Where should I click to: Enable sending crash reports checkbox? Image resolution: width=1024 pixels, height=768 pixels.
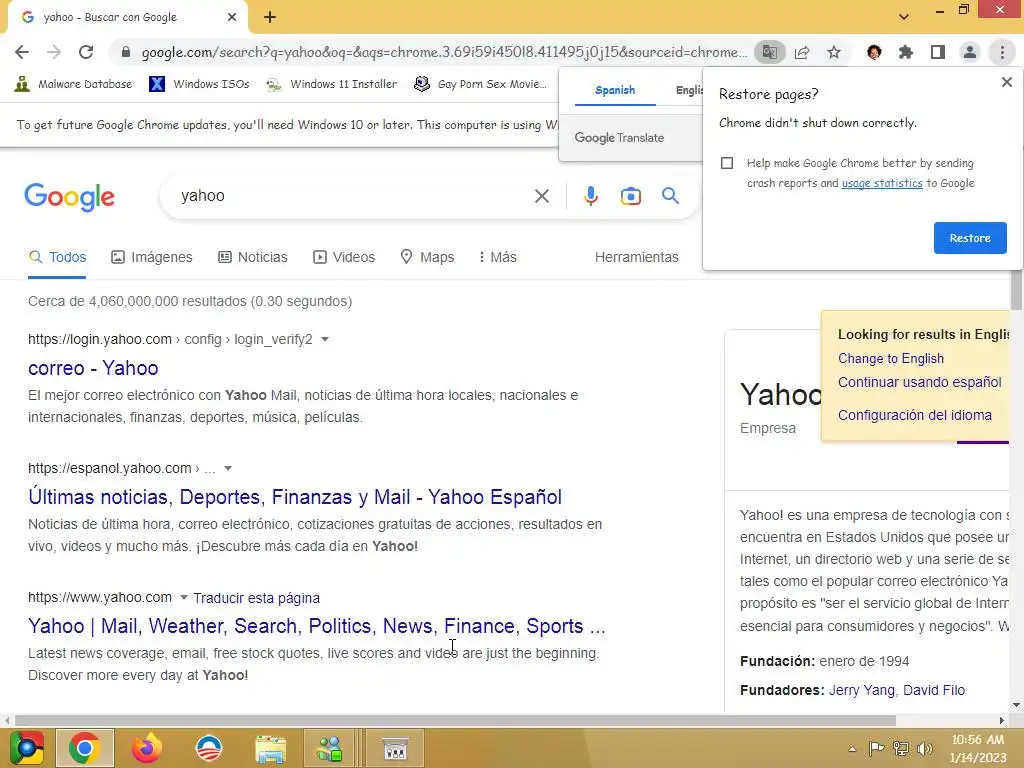(x=727, y=163)
